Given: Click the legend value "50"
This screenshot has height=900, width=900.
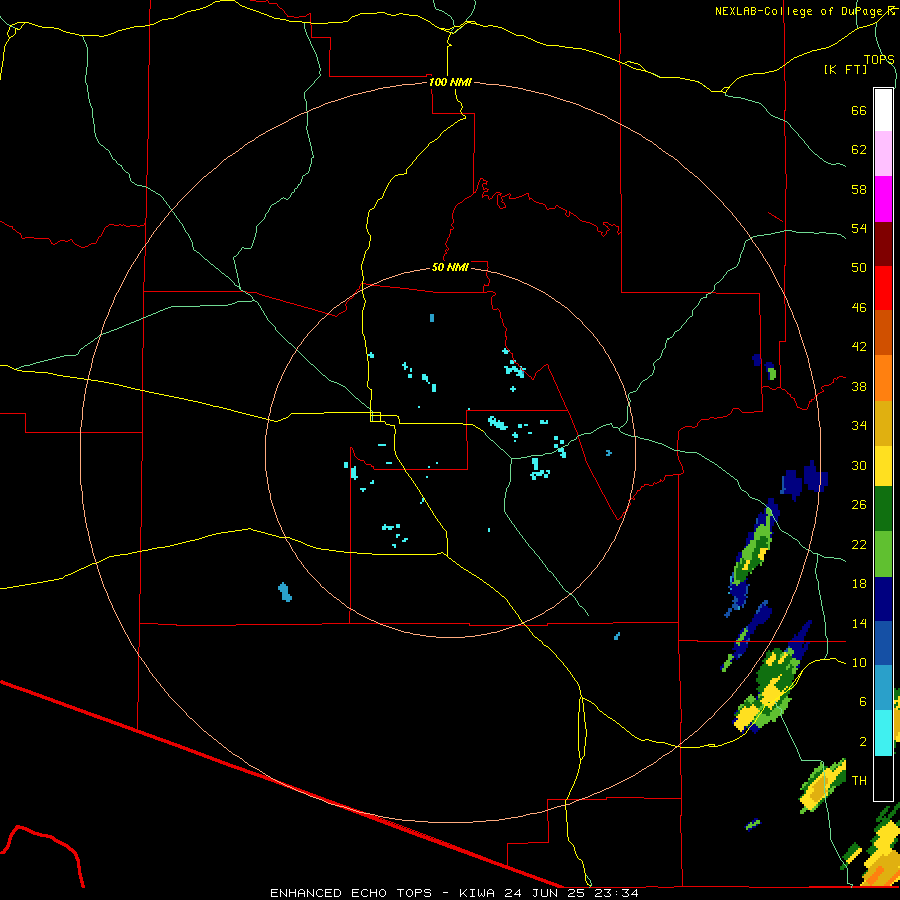Looking at the screenshot, I should coord(859,267).
